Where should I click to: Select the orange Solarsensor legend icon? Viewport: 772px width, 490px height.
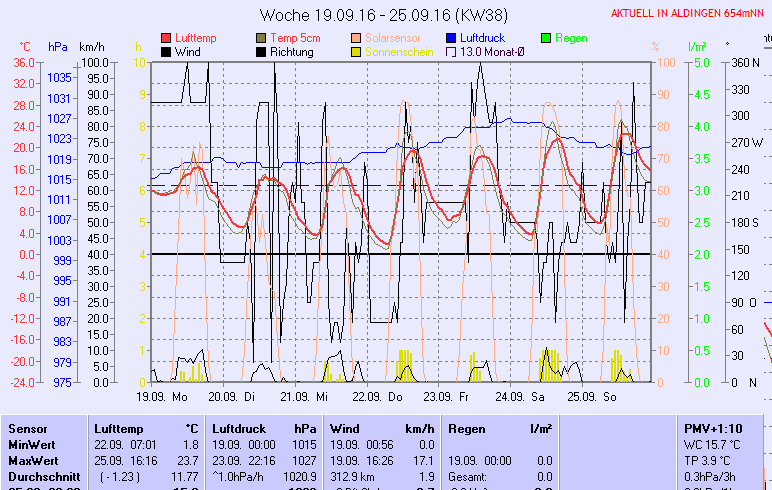click(x=357, y=38)
